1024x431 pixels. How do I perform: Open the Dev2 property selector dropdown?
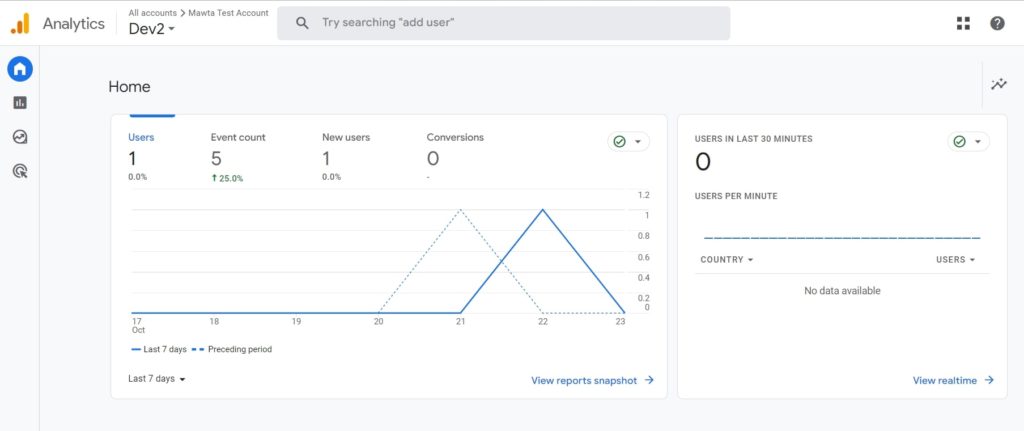[x=152, y=29]
